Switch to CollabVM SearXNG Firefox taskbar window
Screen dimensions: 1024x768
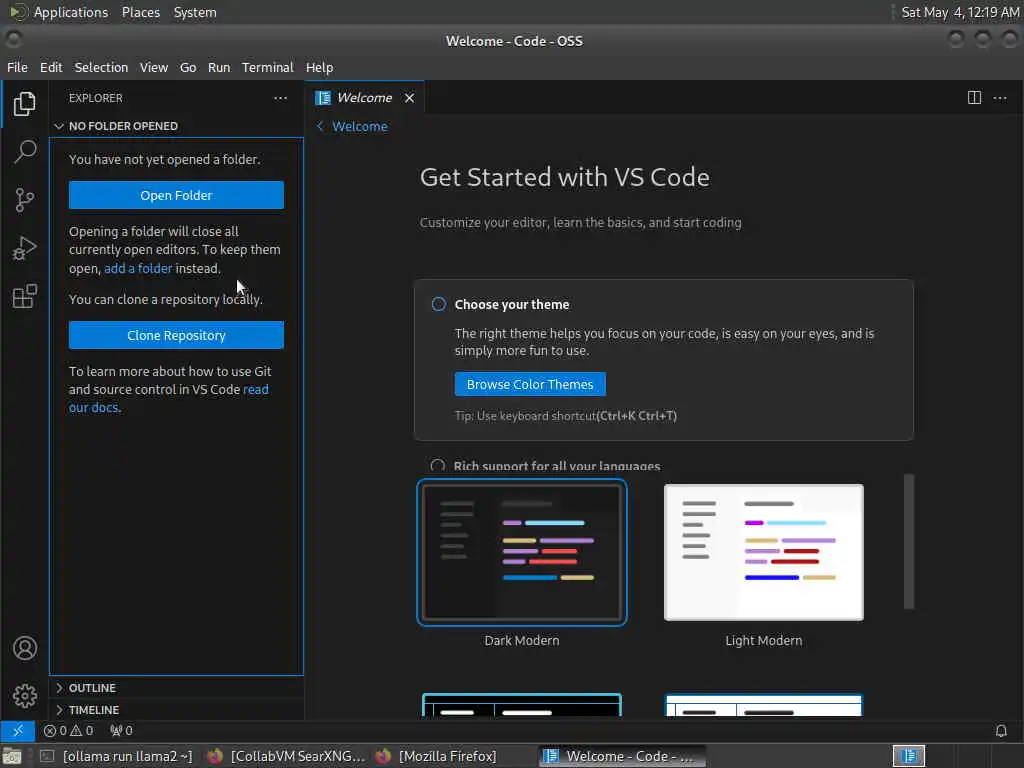pos(286,756)
